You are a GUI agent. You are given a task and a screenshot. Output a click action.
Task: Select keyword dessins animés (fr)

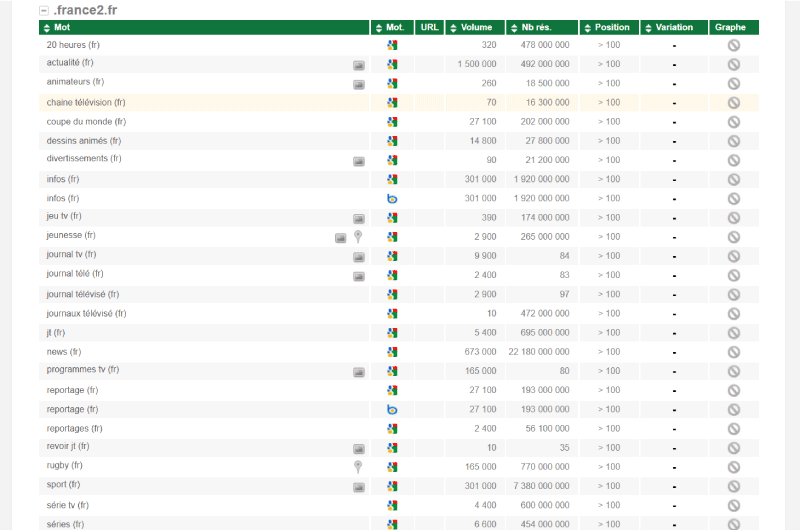[x=84, y=141]
